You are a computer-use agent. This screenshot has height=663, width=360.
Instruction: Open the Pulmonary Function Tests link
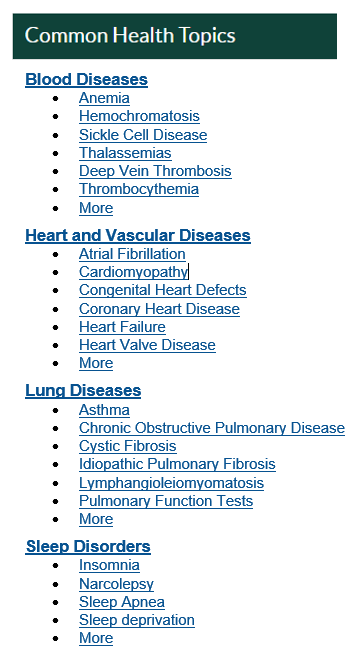pyautogui.click(x=166, y=501)
